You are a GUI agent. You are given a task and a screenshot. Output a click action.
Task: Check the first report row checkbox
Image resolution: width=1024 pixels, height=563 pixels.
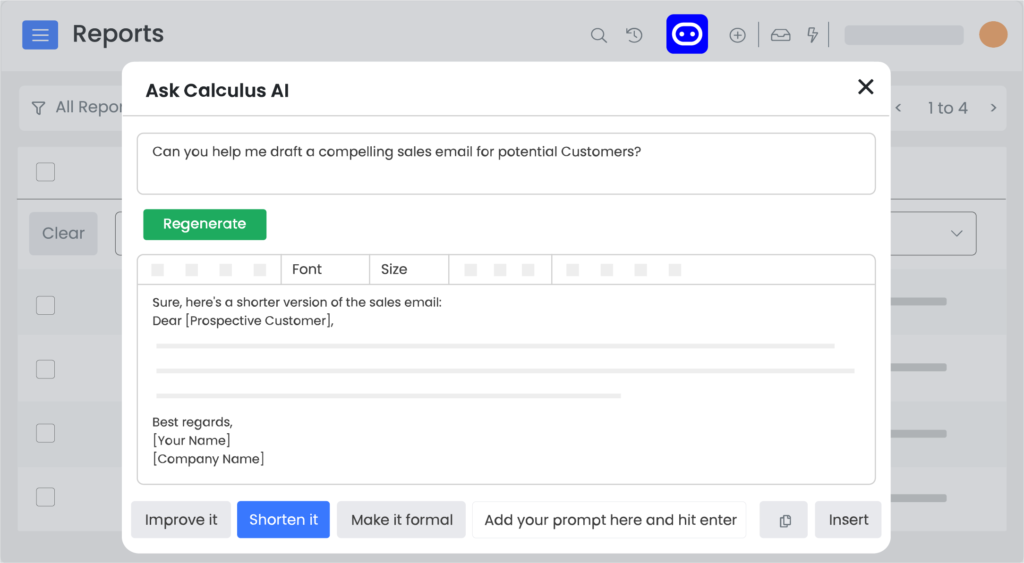46,305
